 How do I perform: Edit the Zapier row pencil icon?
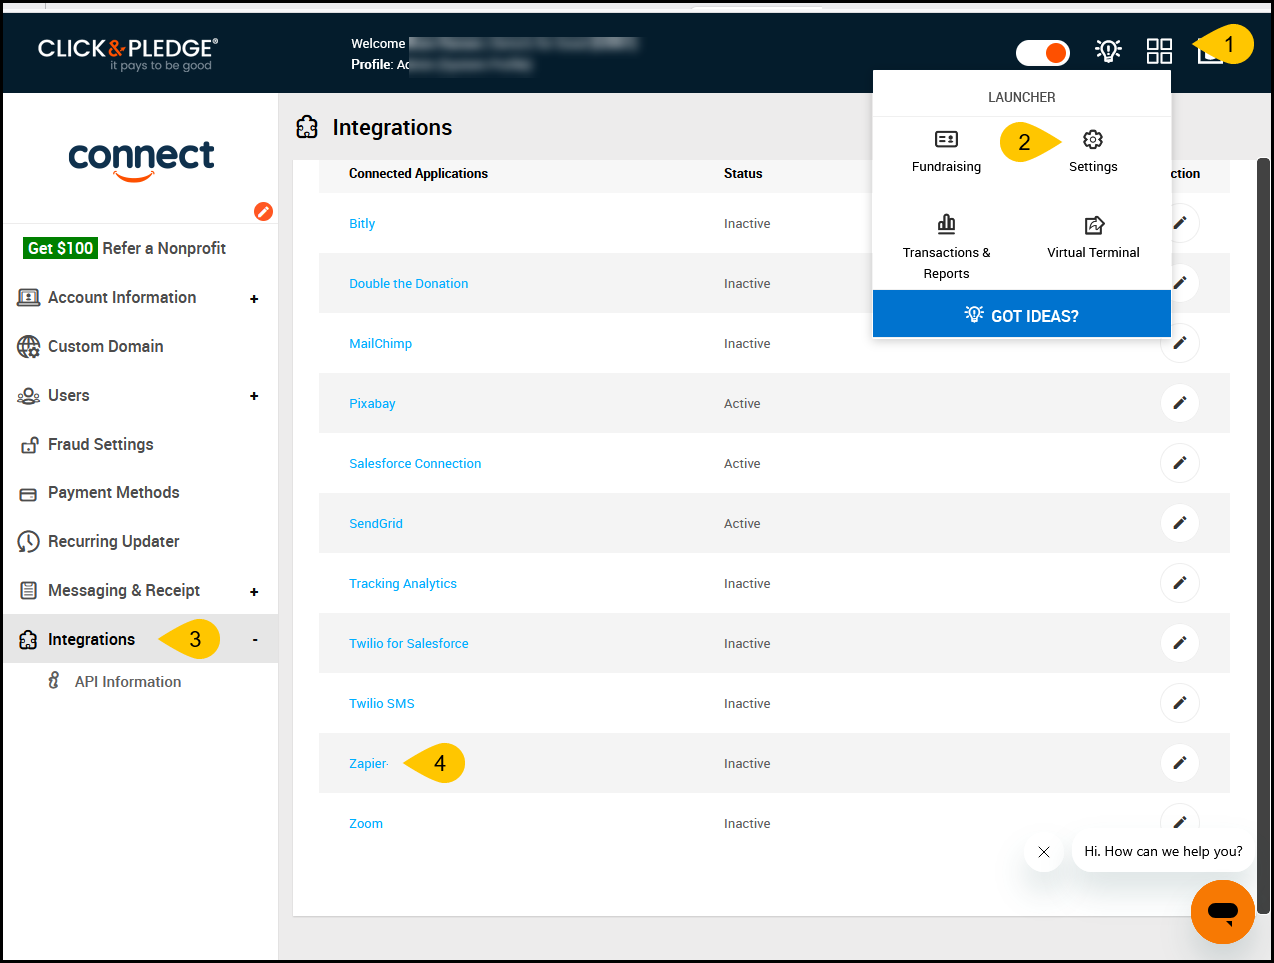click(1180, 763)
